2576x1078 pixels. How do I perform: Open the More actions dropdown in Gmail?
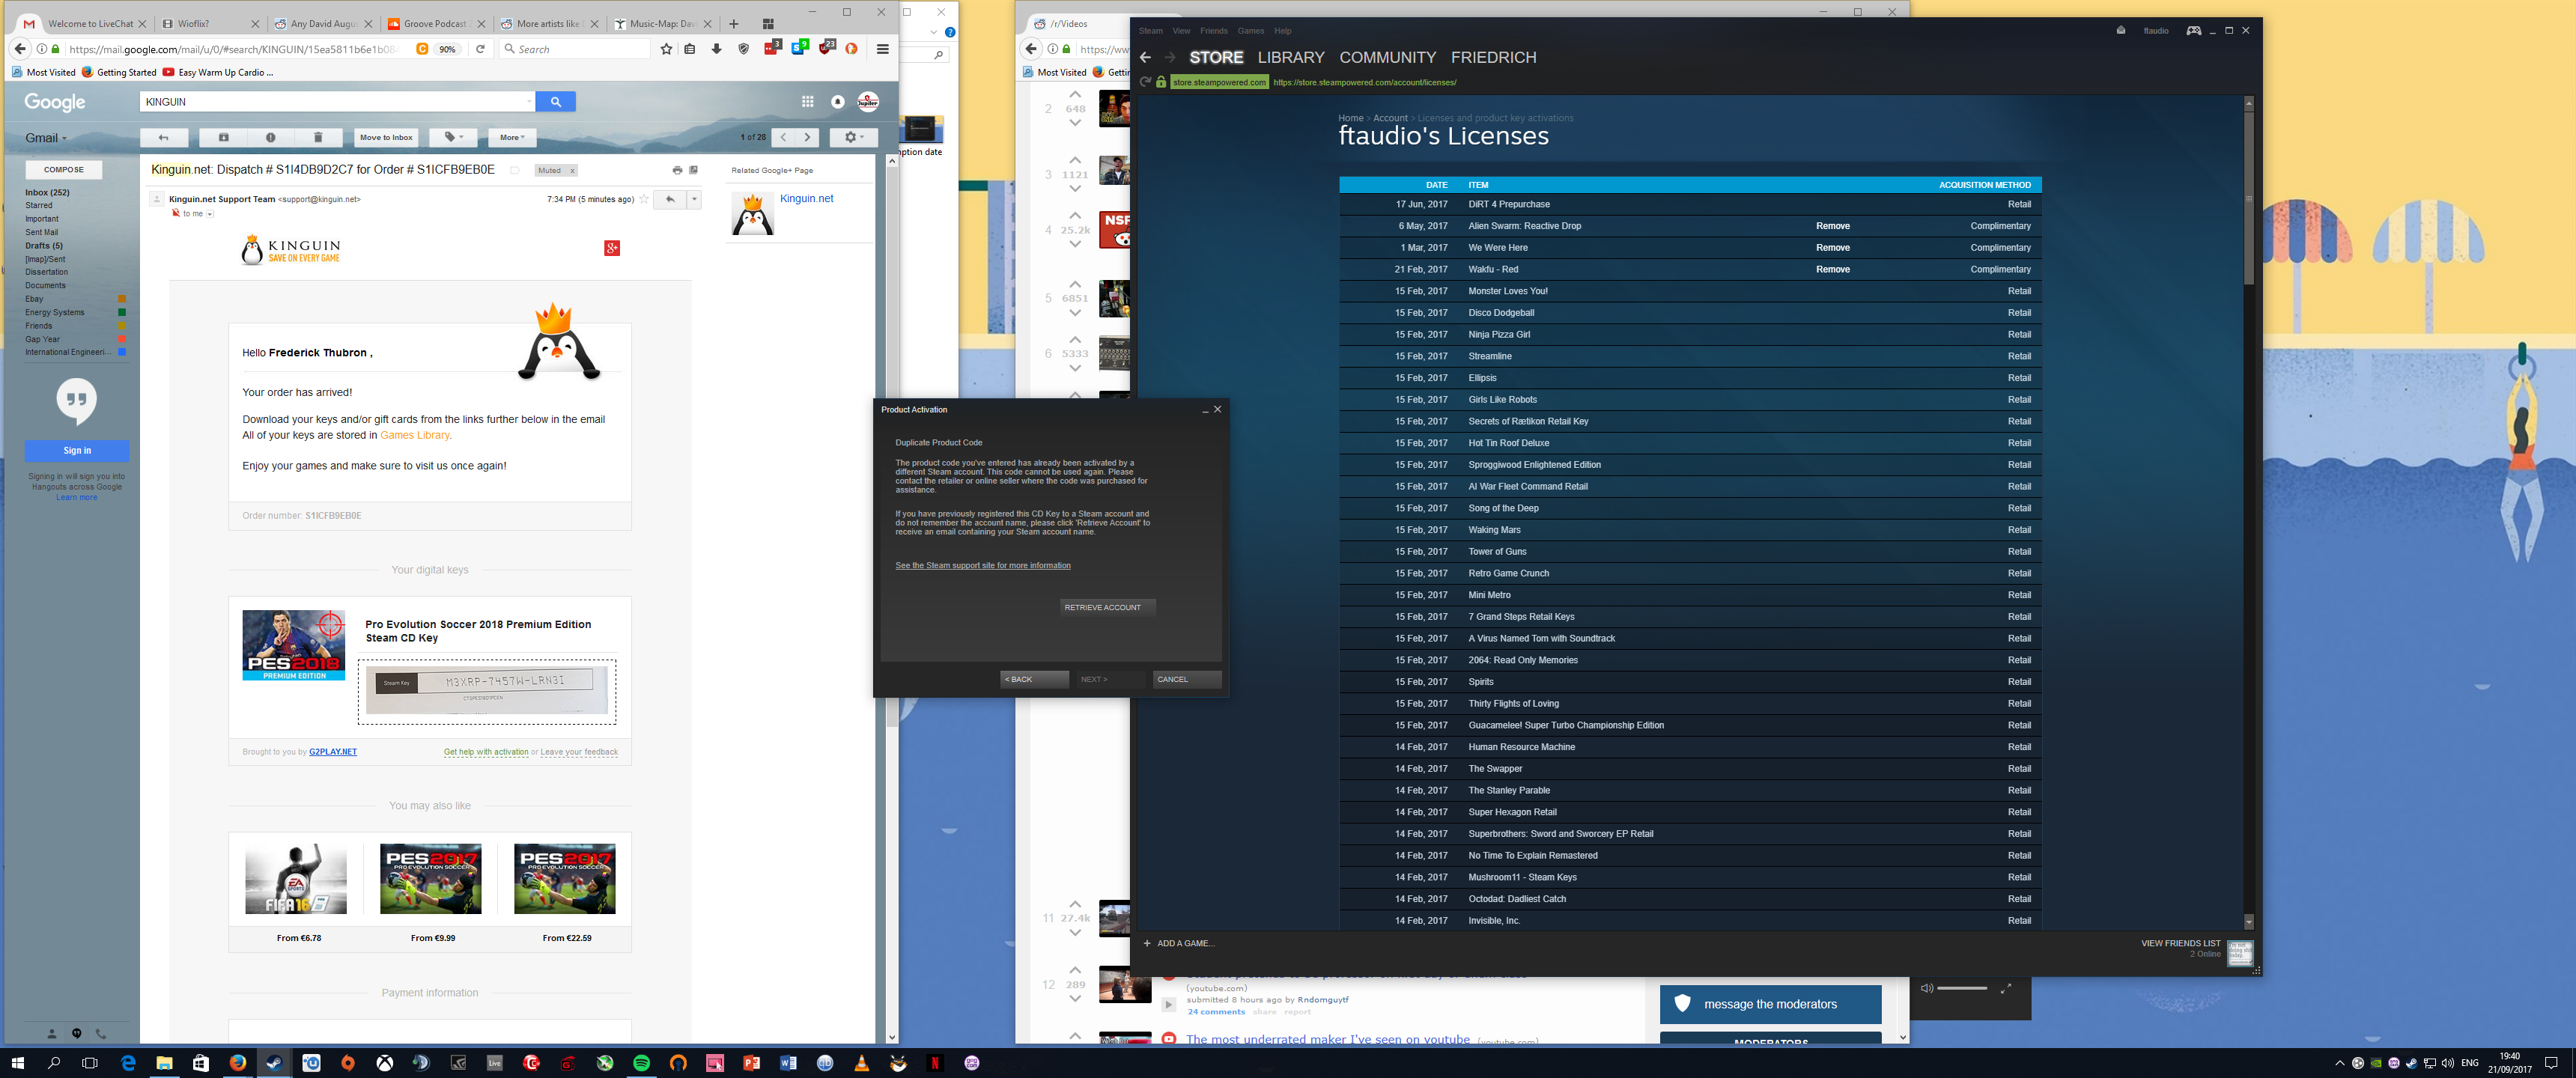click(512, 137)
